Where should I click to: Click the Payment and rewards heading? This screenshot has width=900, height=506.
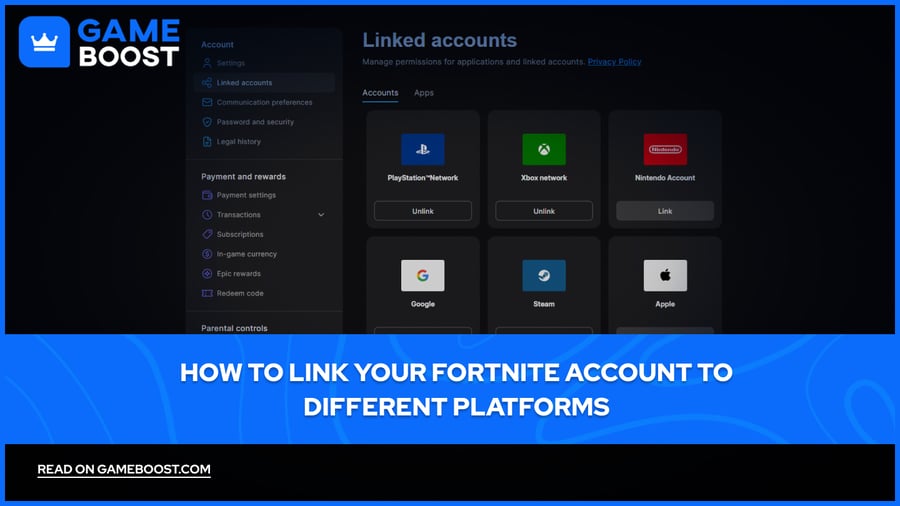pyautogui.click(x=243, y=177)
